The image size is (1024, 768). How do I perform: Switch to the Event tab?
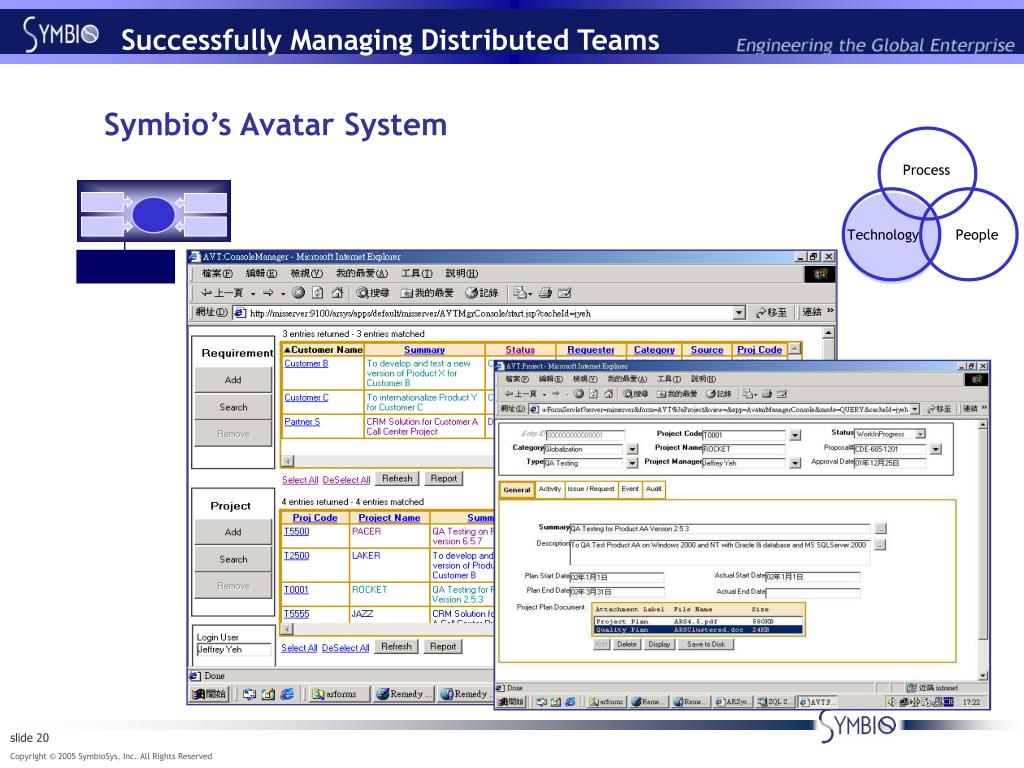pos(630,489)
